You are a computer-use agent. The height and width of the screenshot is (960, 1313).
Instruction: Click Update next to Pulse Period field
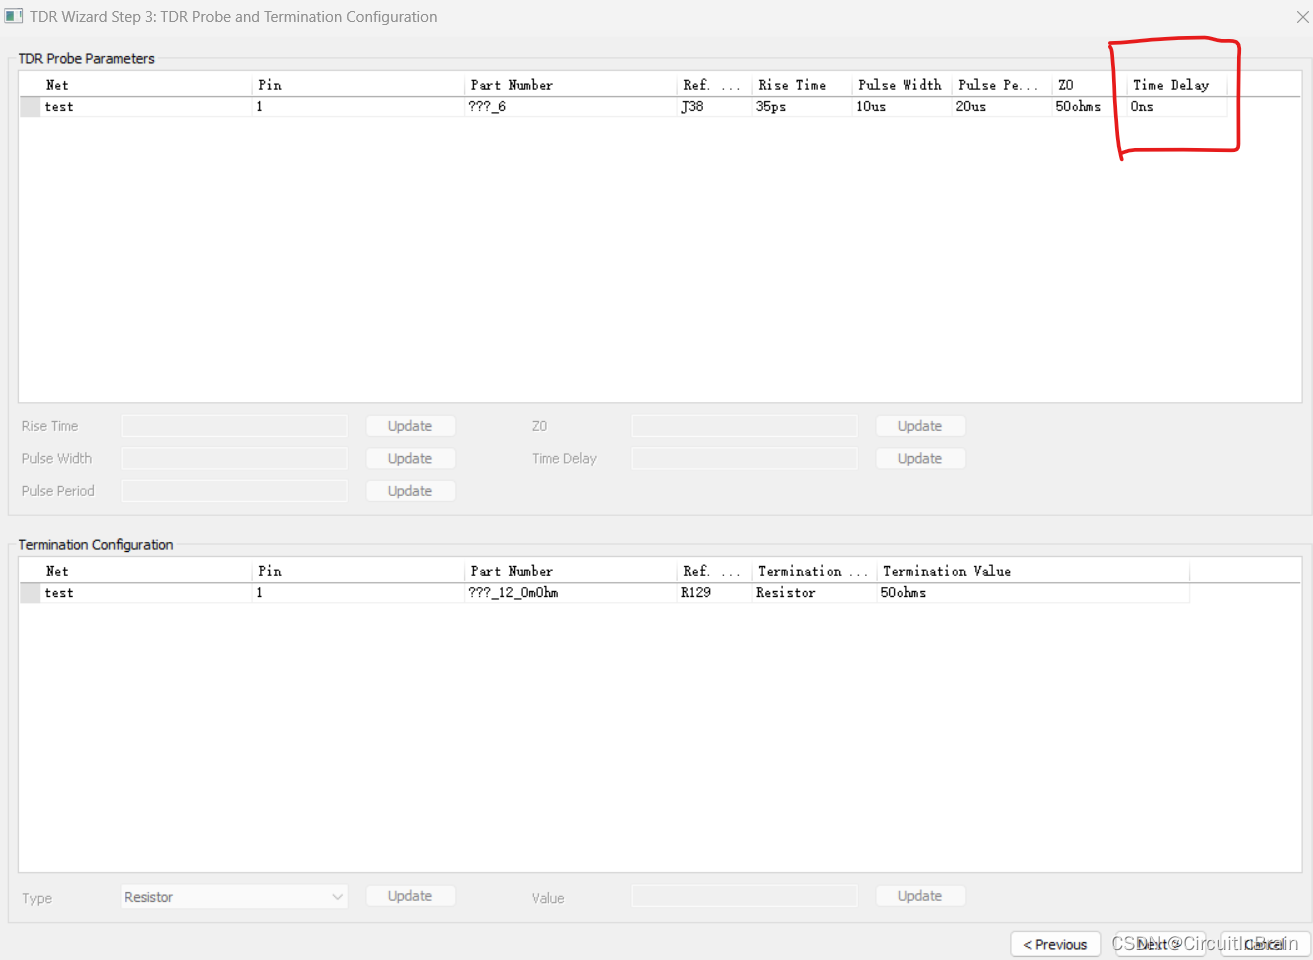point(410,491)
